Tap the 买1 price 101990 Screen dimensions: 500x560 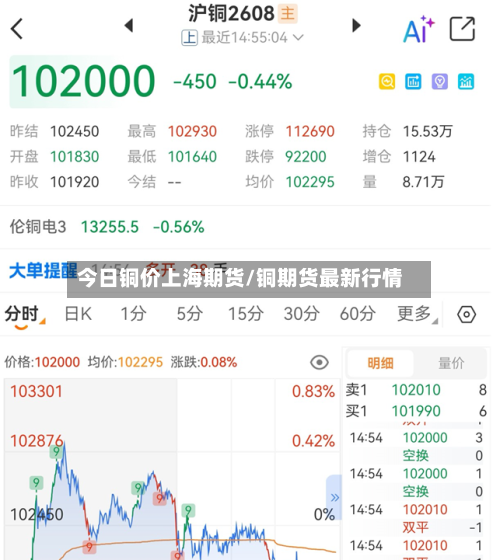(x=416, y=411)
